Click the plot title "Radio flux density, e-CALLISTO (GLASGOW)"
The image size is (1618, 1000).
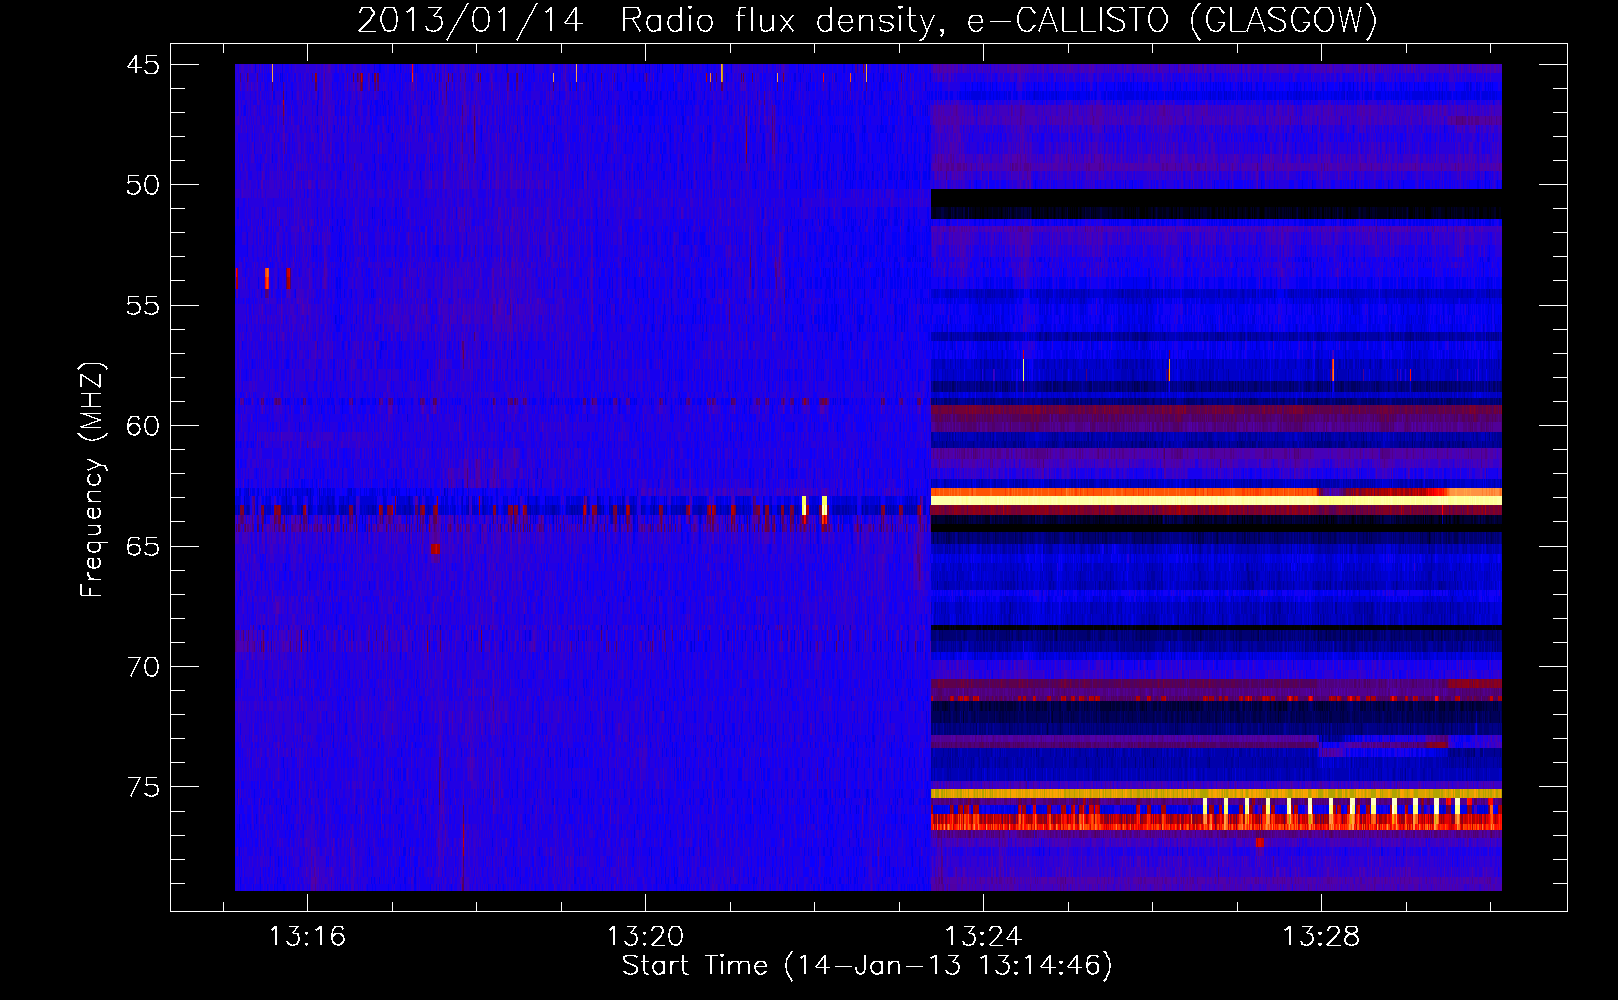click(999, 20)
